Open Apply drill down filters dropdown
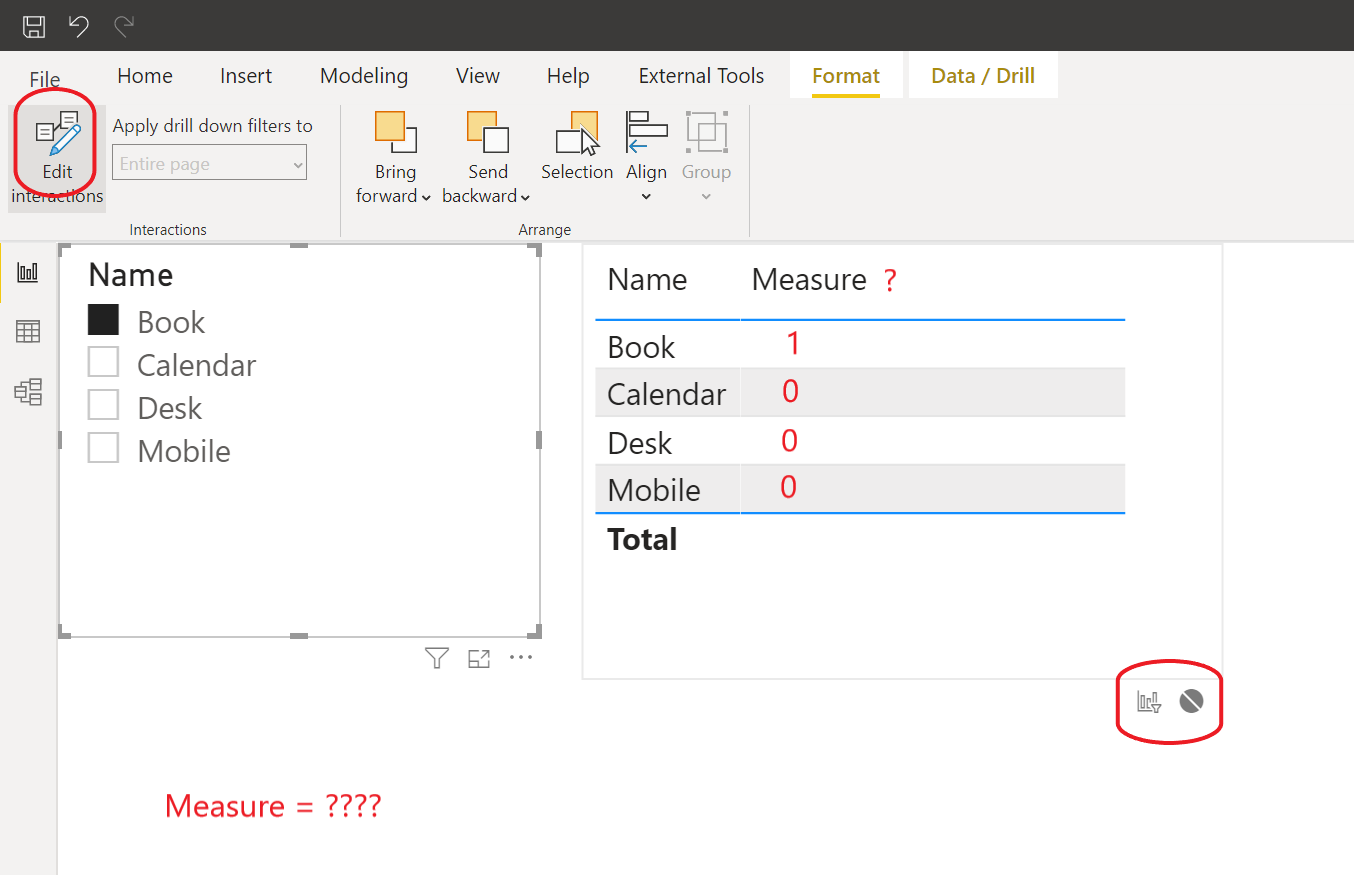This screenshot has height=875, width=1354. 209,163
